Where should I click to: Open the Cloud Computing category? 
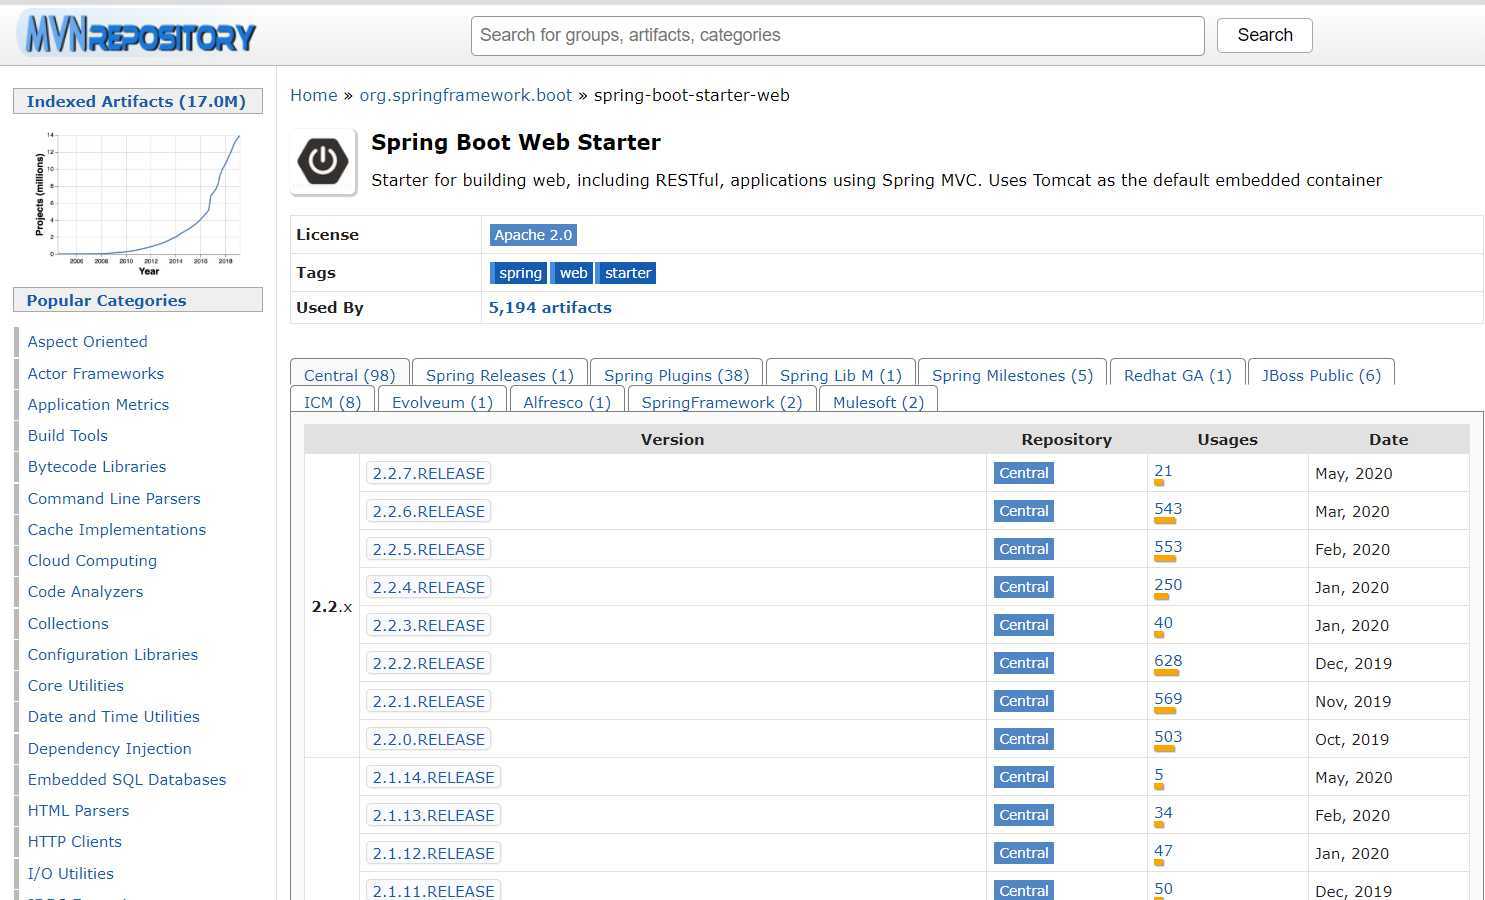(x=92, y=561)
